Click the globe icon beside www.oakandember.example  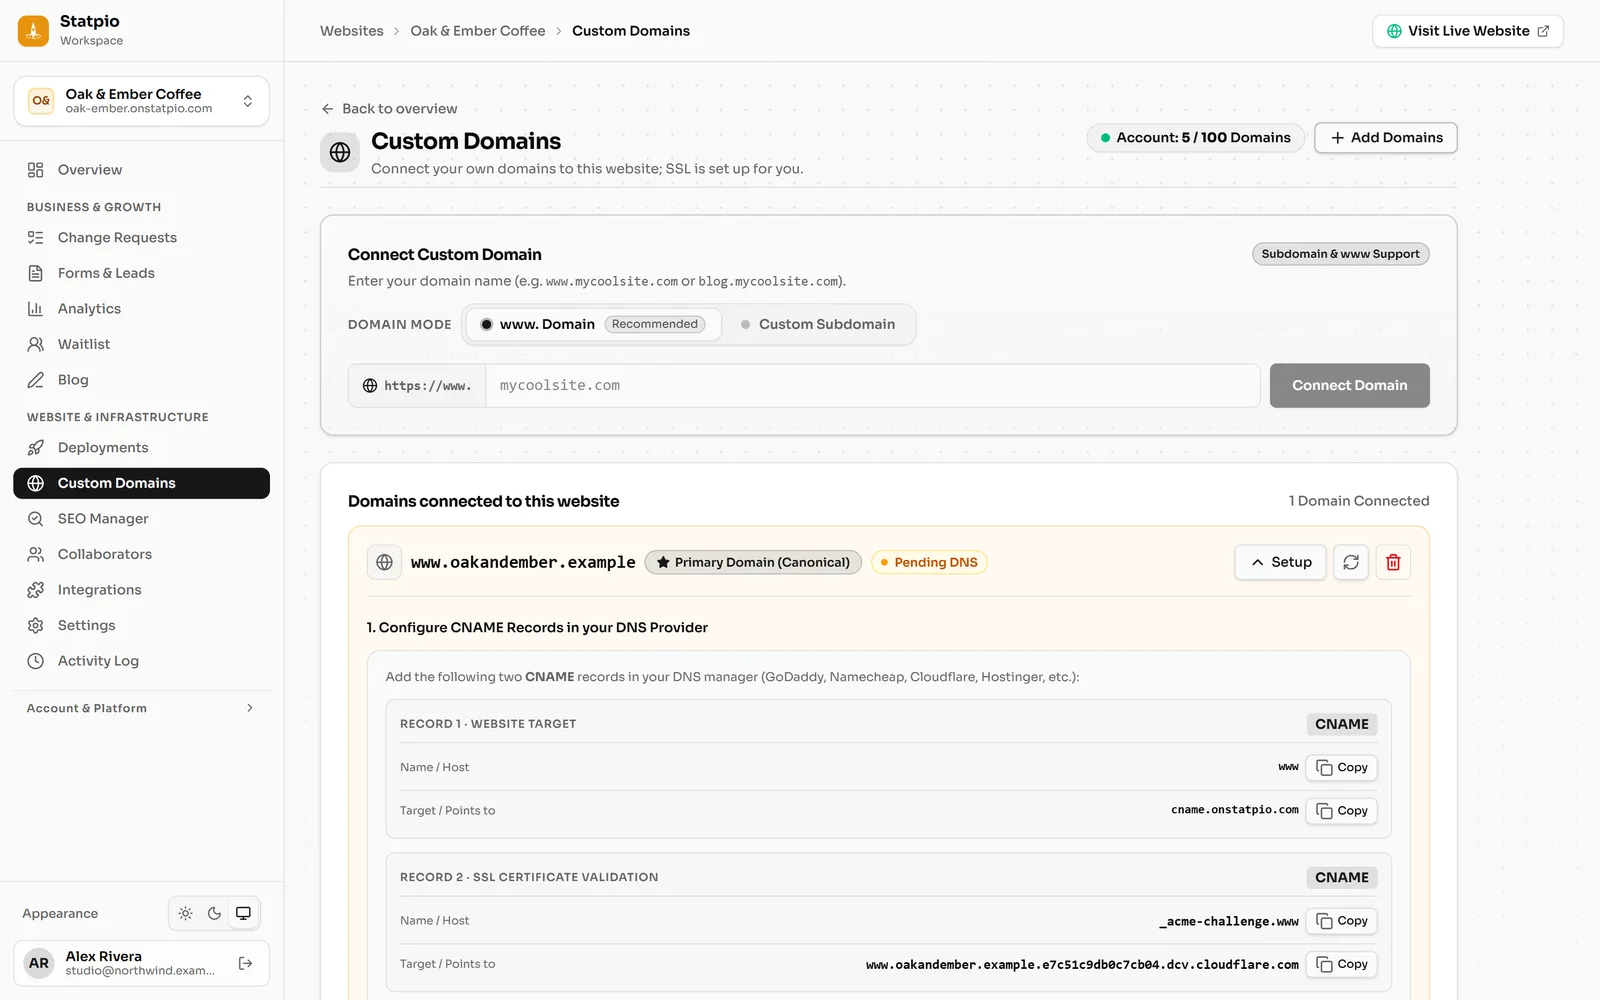pos(384,562)
